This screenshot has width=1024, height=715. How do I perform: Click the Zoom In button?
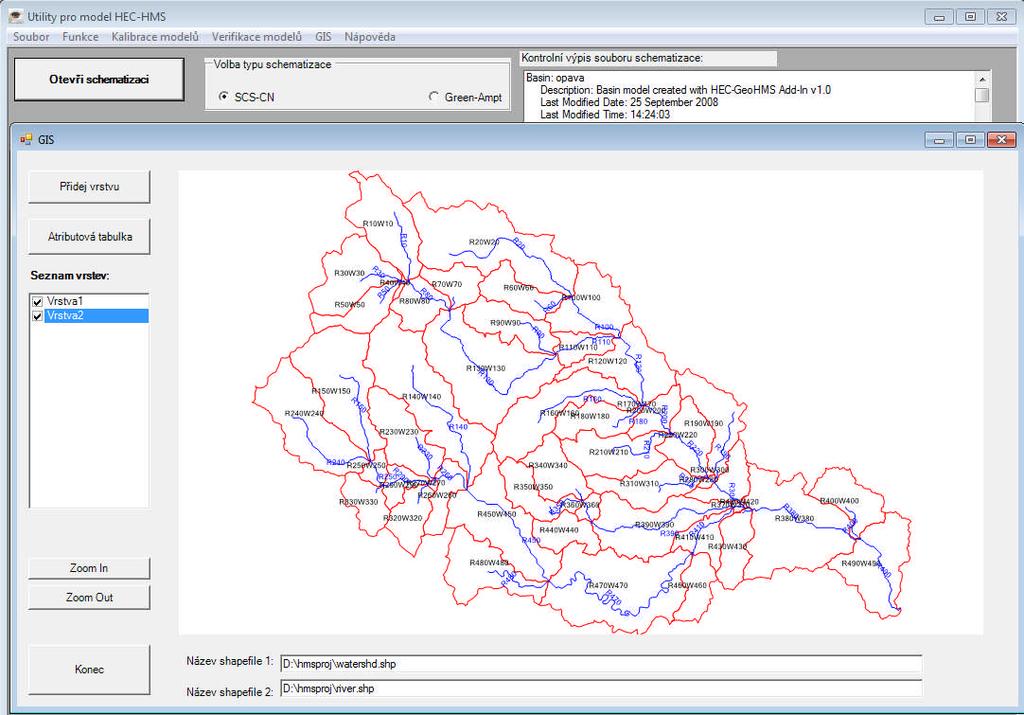click(89, 568)
